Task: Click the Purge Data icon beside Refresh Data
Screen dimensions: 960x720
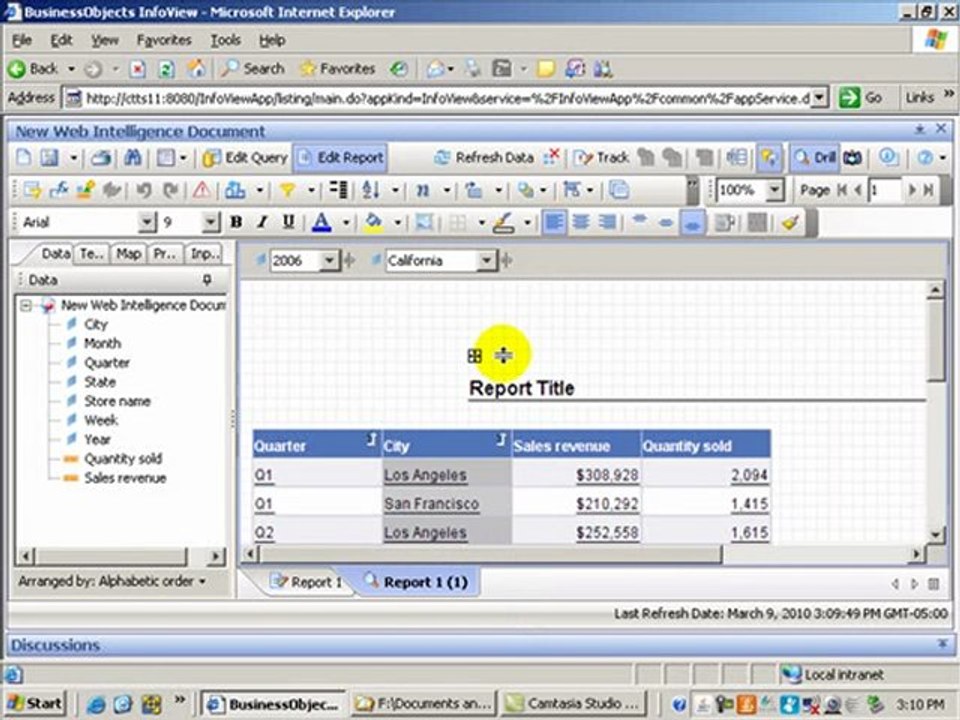Action: pos(551,157)
